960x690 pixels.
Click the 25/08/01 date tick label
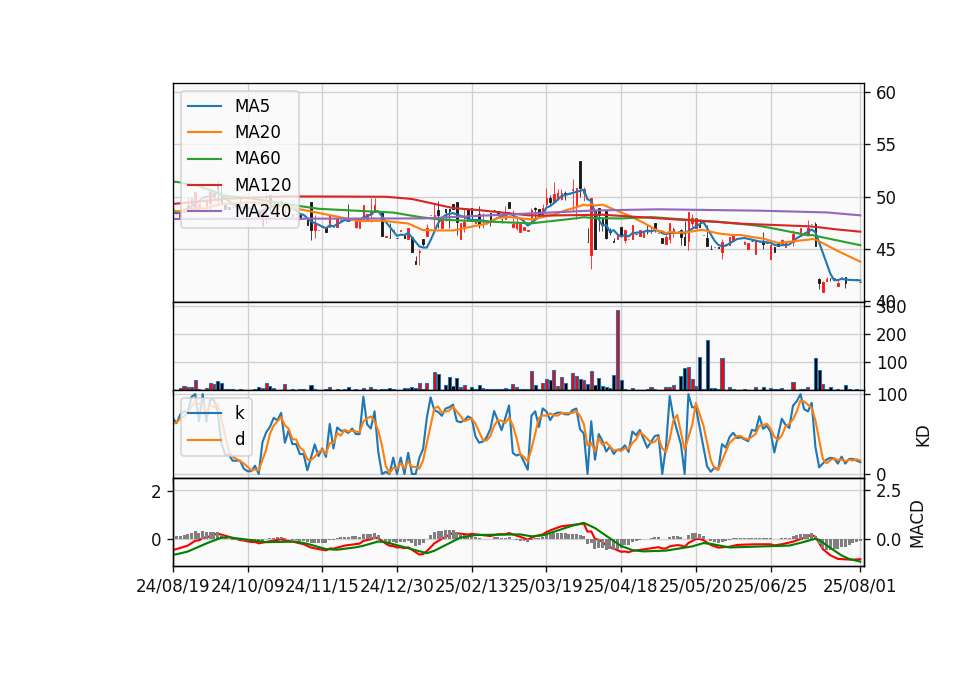point(860,587)
